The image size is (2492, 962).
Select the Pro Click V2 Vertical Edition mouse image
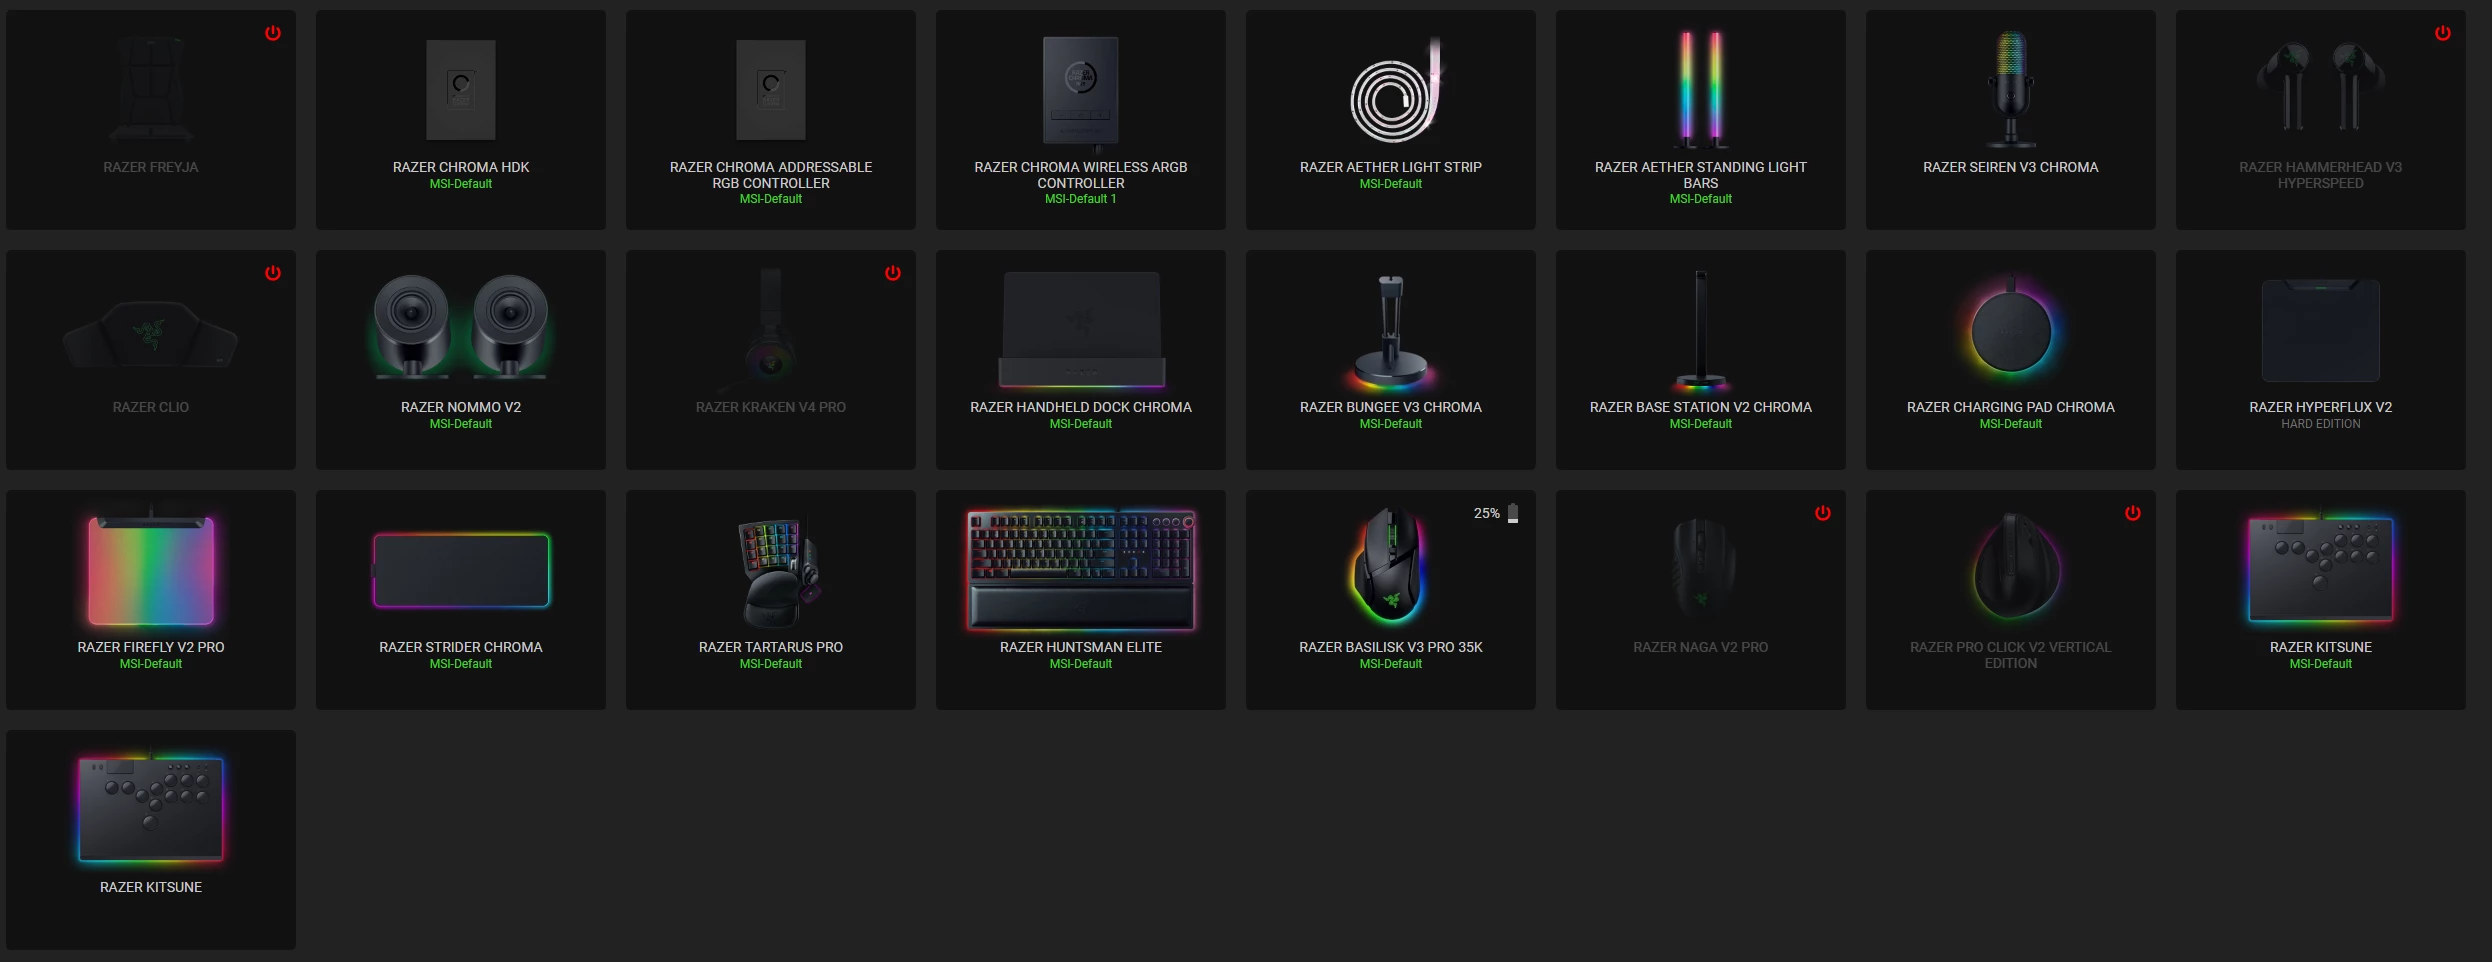click(2015, 567)
